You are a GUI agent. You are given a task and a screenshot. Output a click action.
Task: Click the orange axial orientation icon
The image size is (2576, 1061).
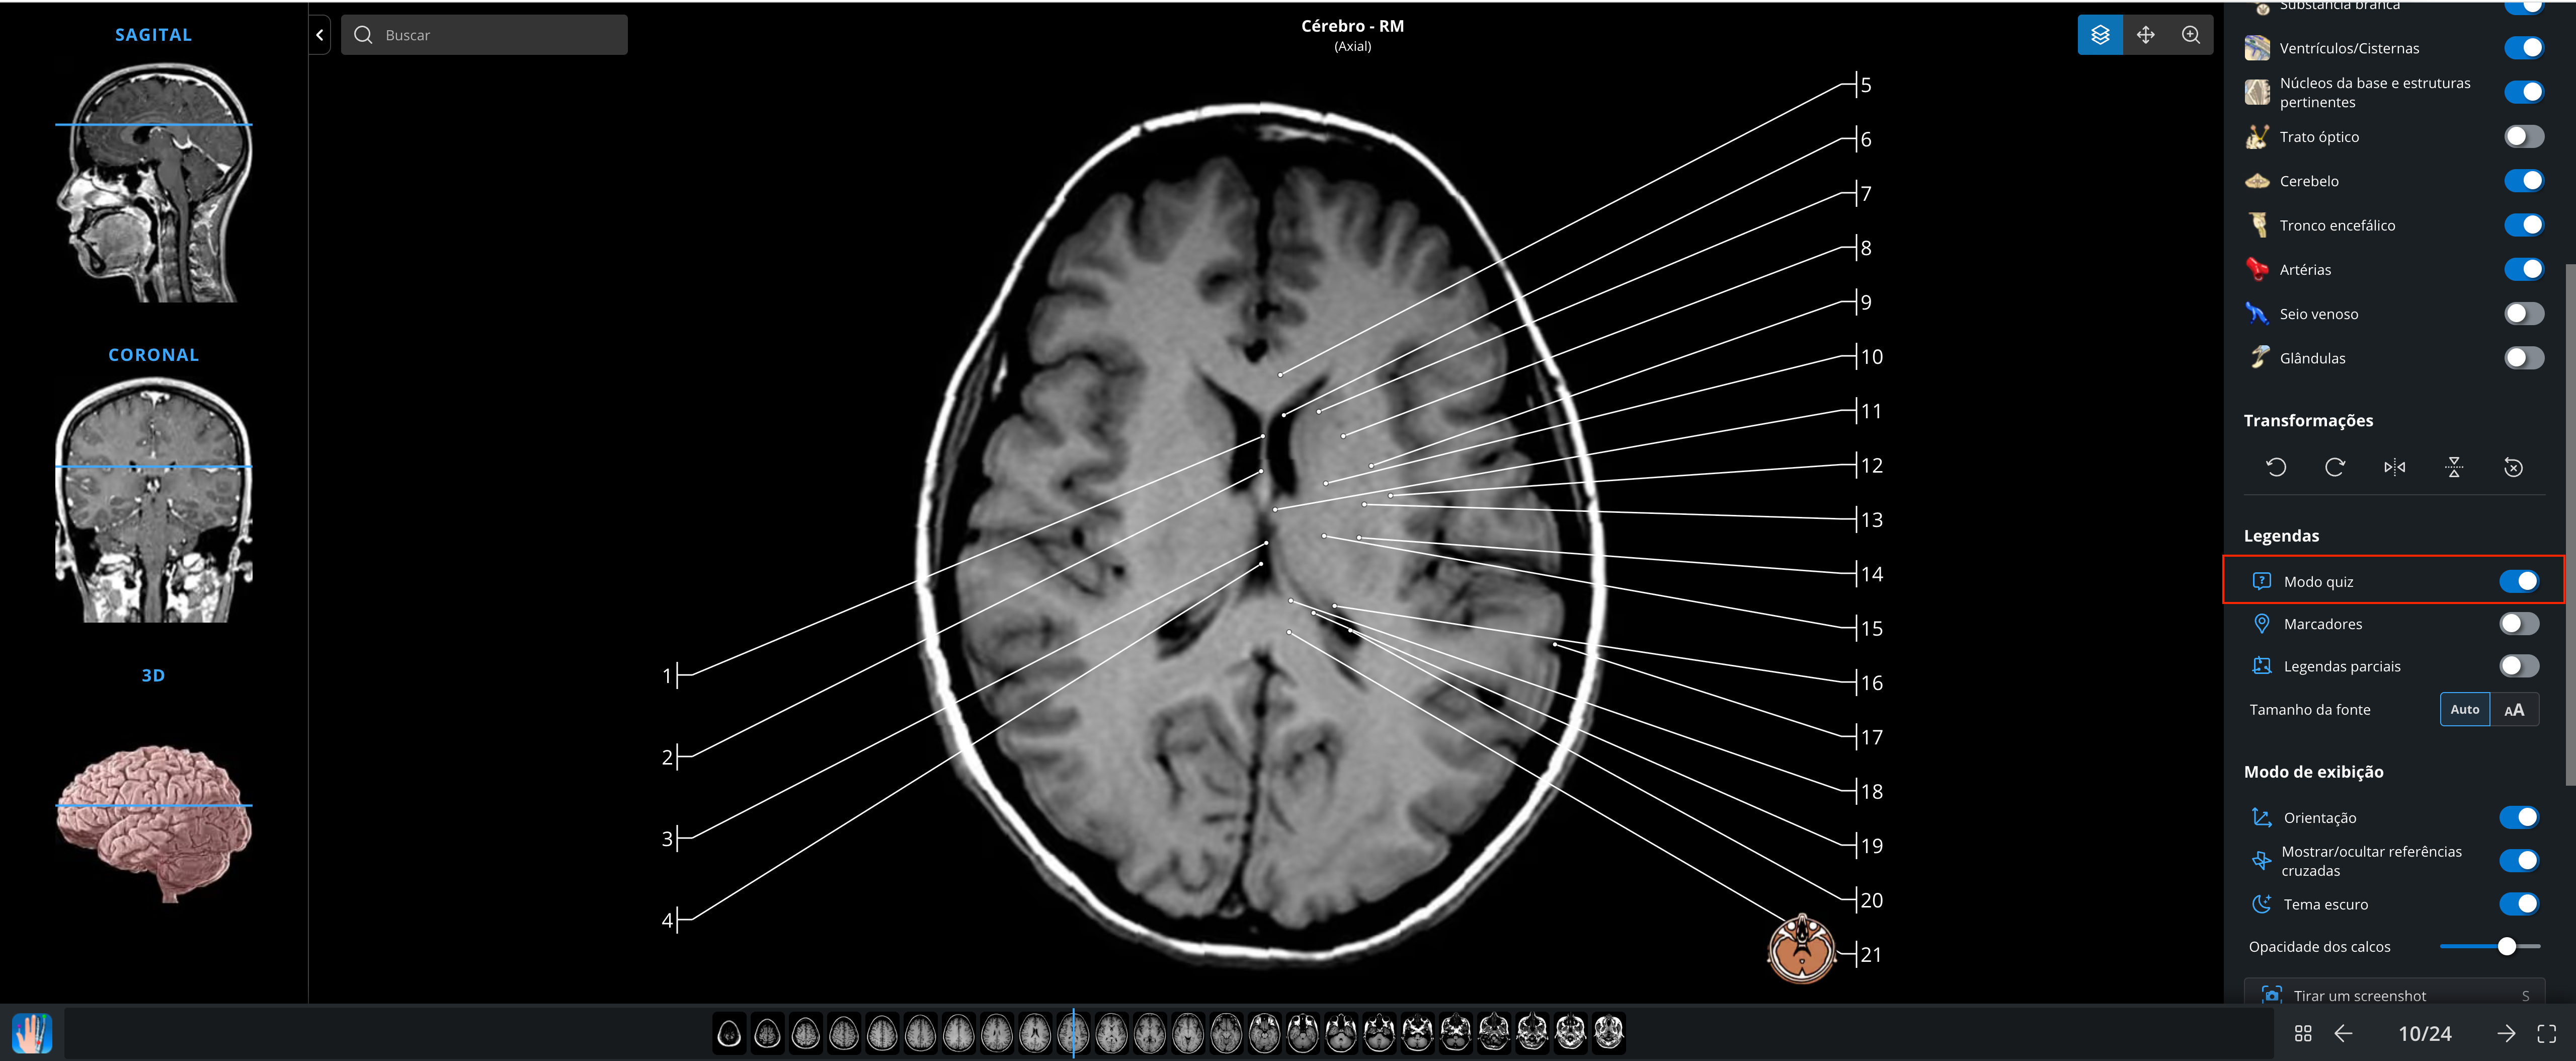1801,949
